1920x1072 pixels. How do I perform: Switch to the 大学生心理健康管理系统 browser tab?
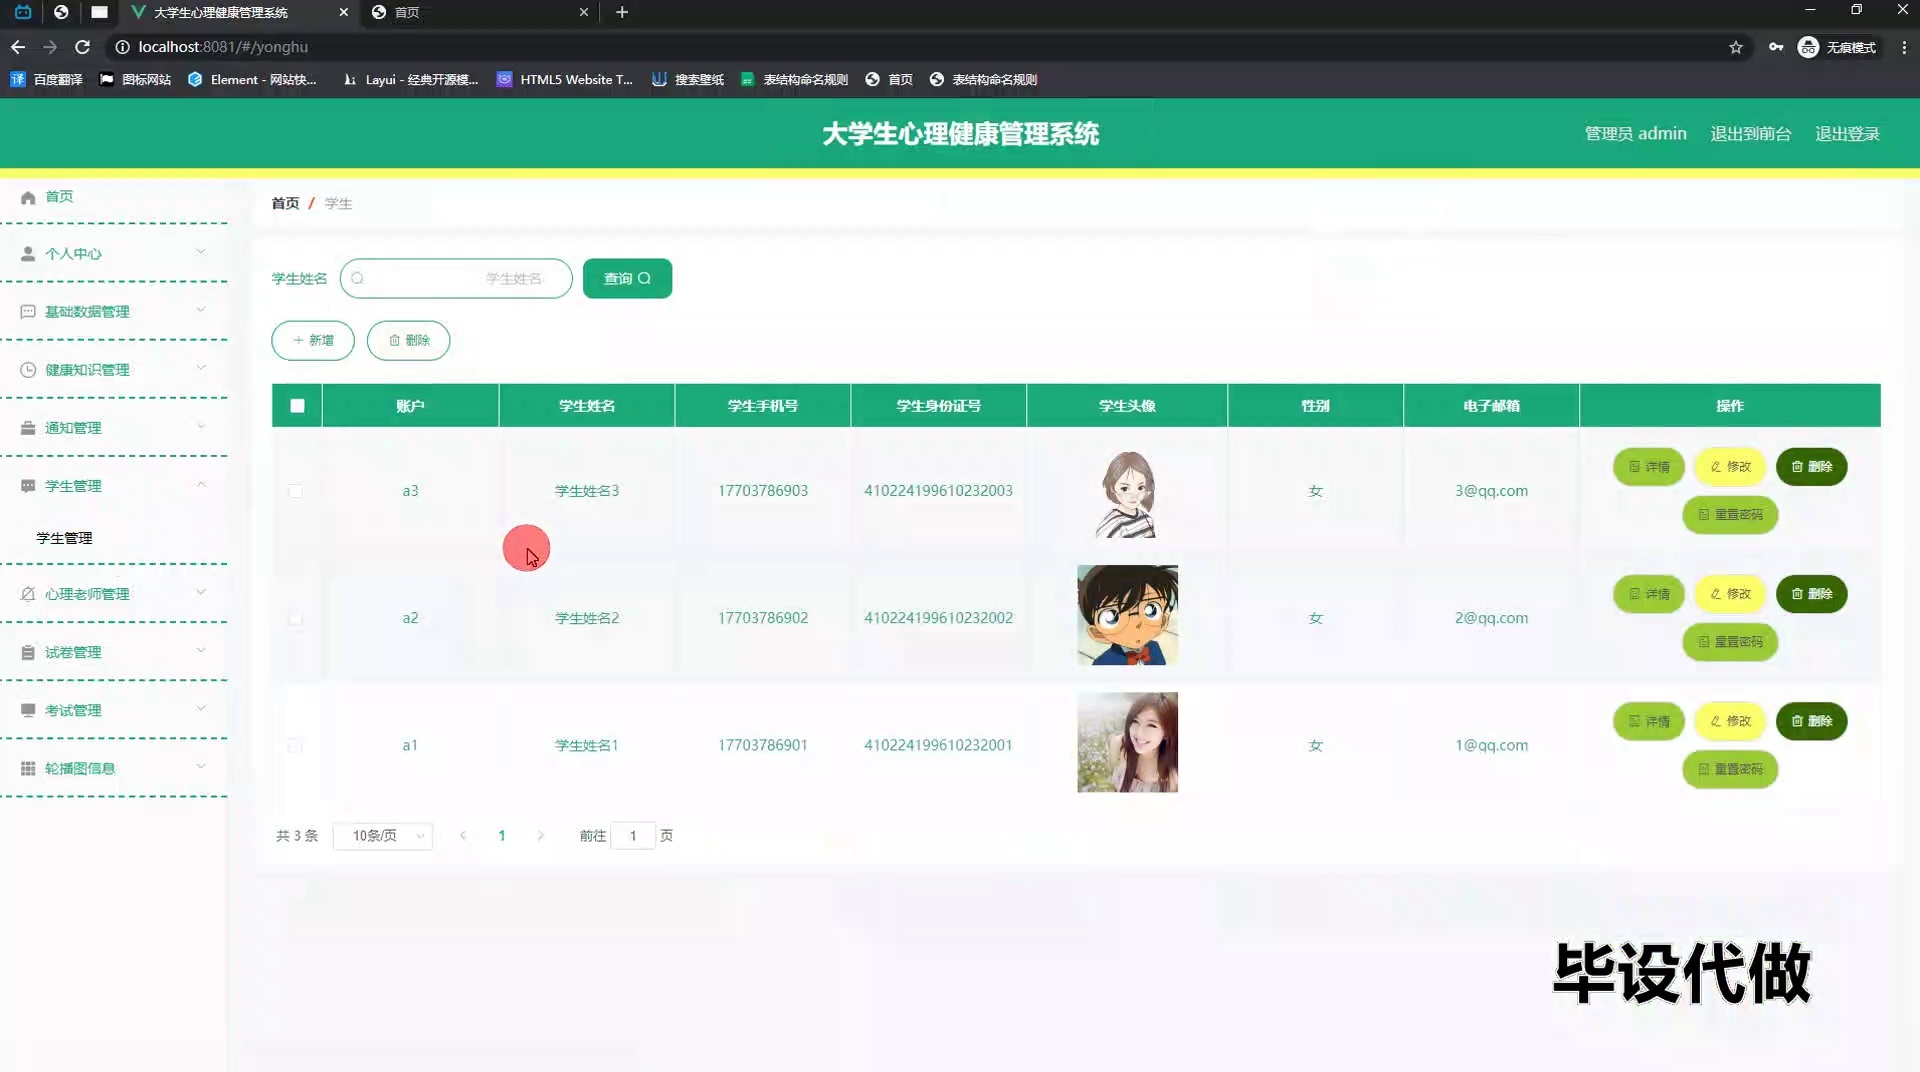point(240,12)
